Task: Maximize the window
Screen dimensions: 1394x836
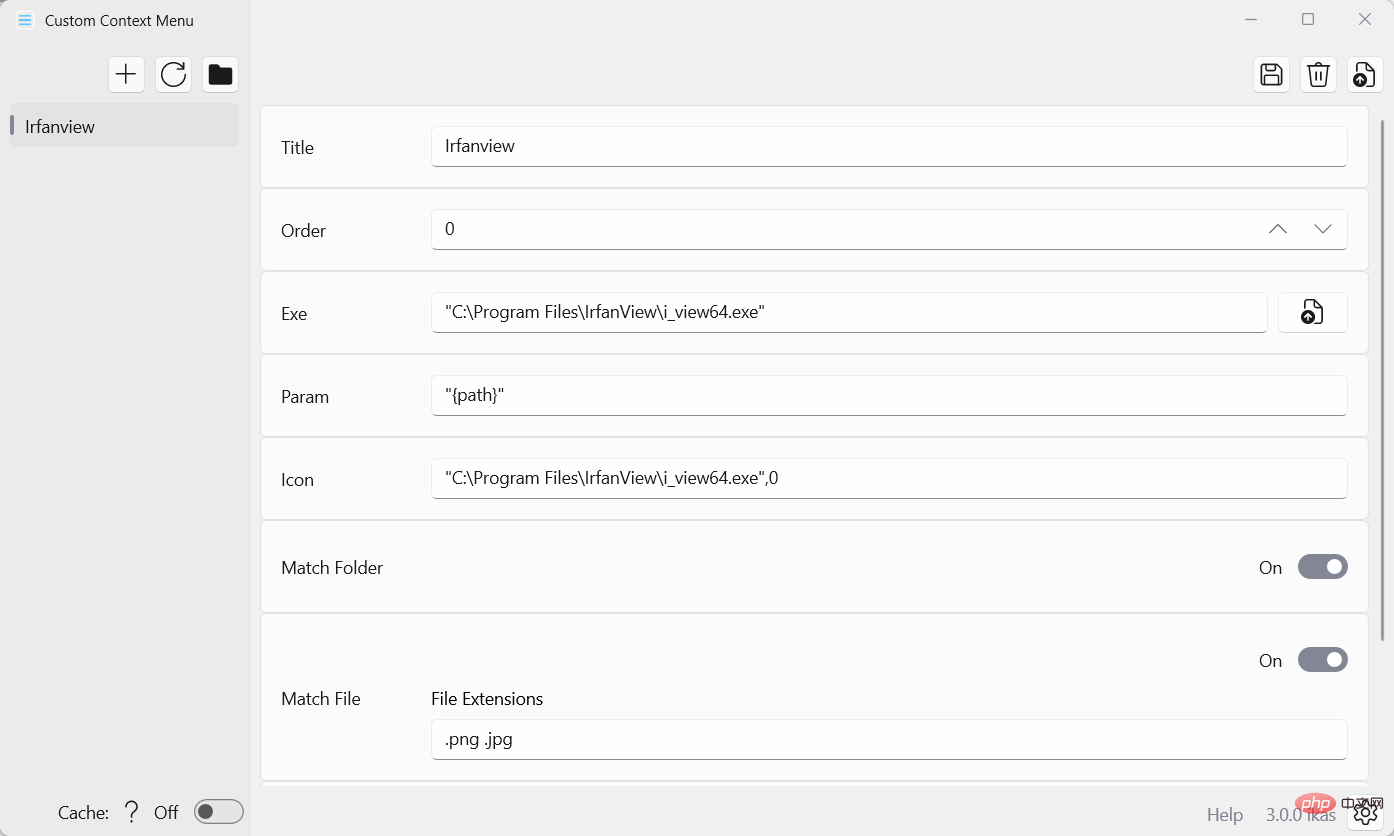Action: (x=1308, y=19)
